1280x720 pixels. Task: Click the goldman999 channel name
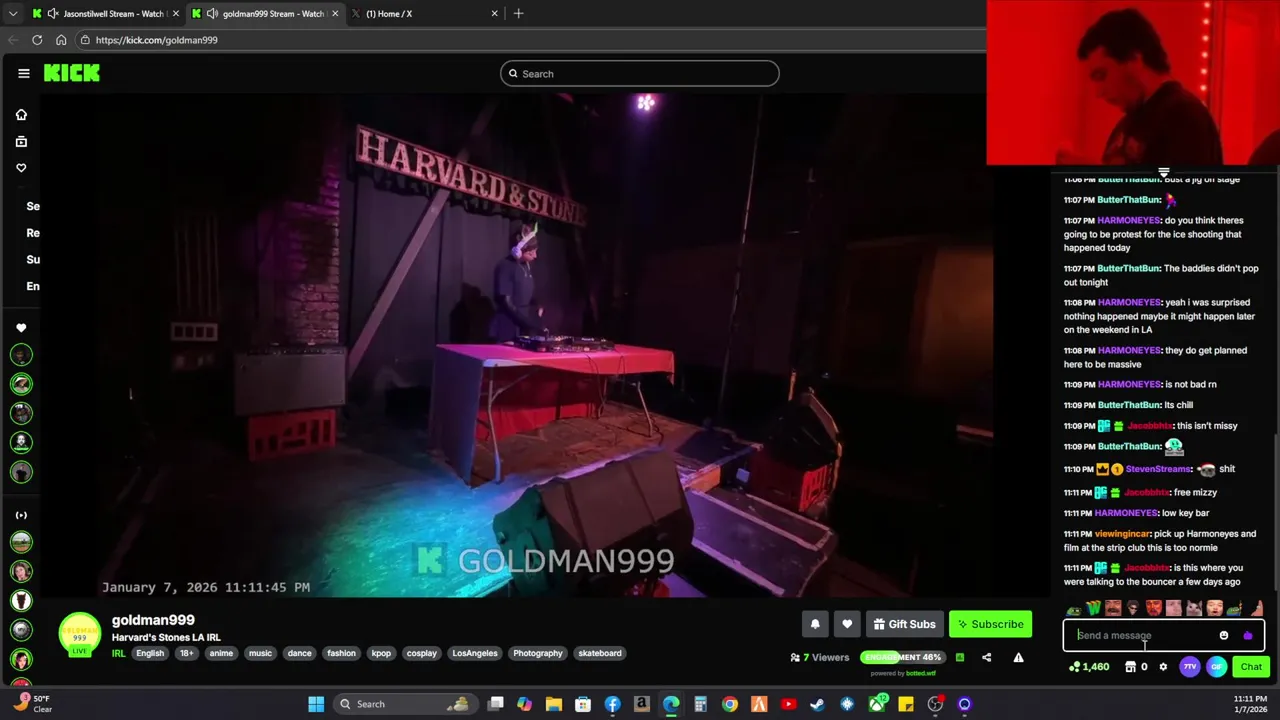click(153, 620)
